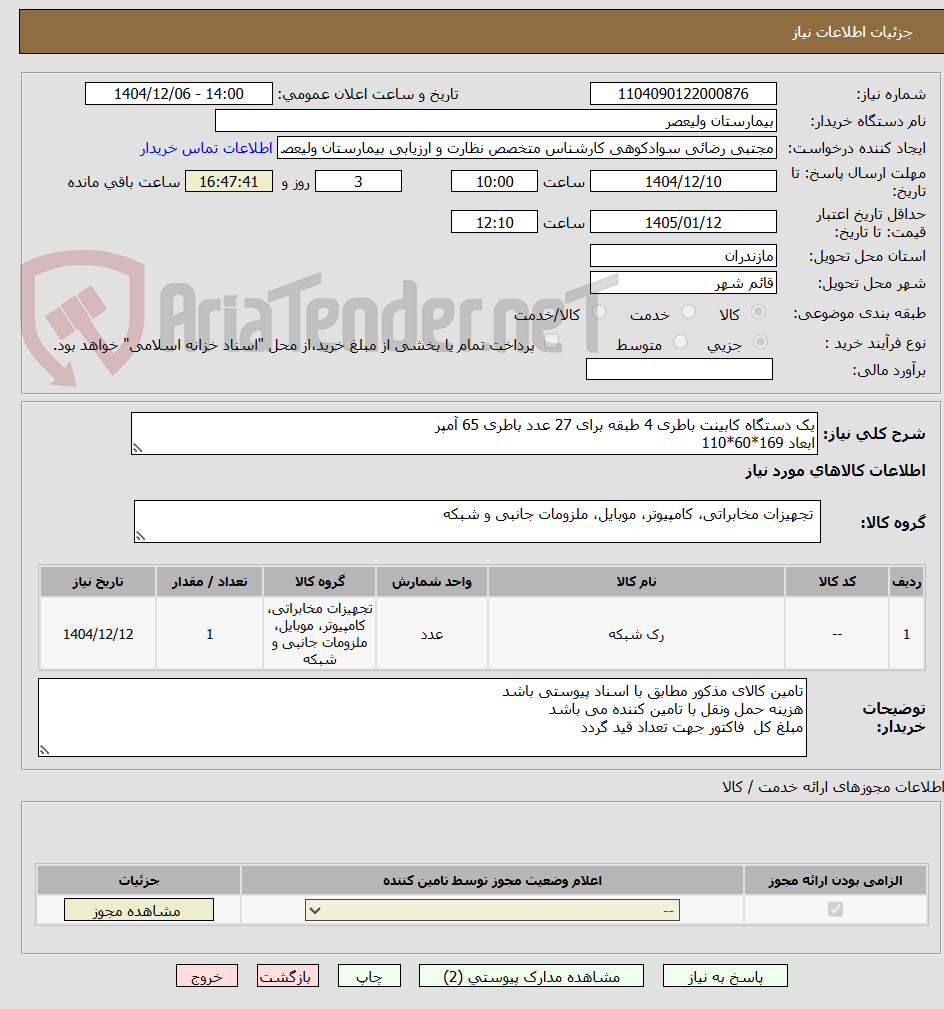This screenshot has width=944, height=1009.
Task: Click the response deadline date 1404/12/10
Action: click(683, 181)
